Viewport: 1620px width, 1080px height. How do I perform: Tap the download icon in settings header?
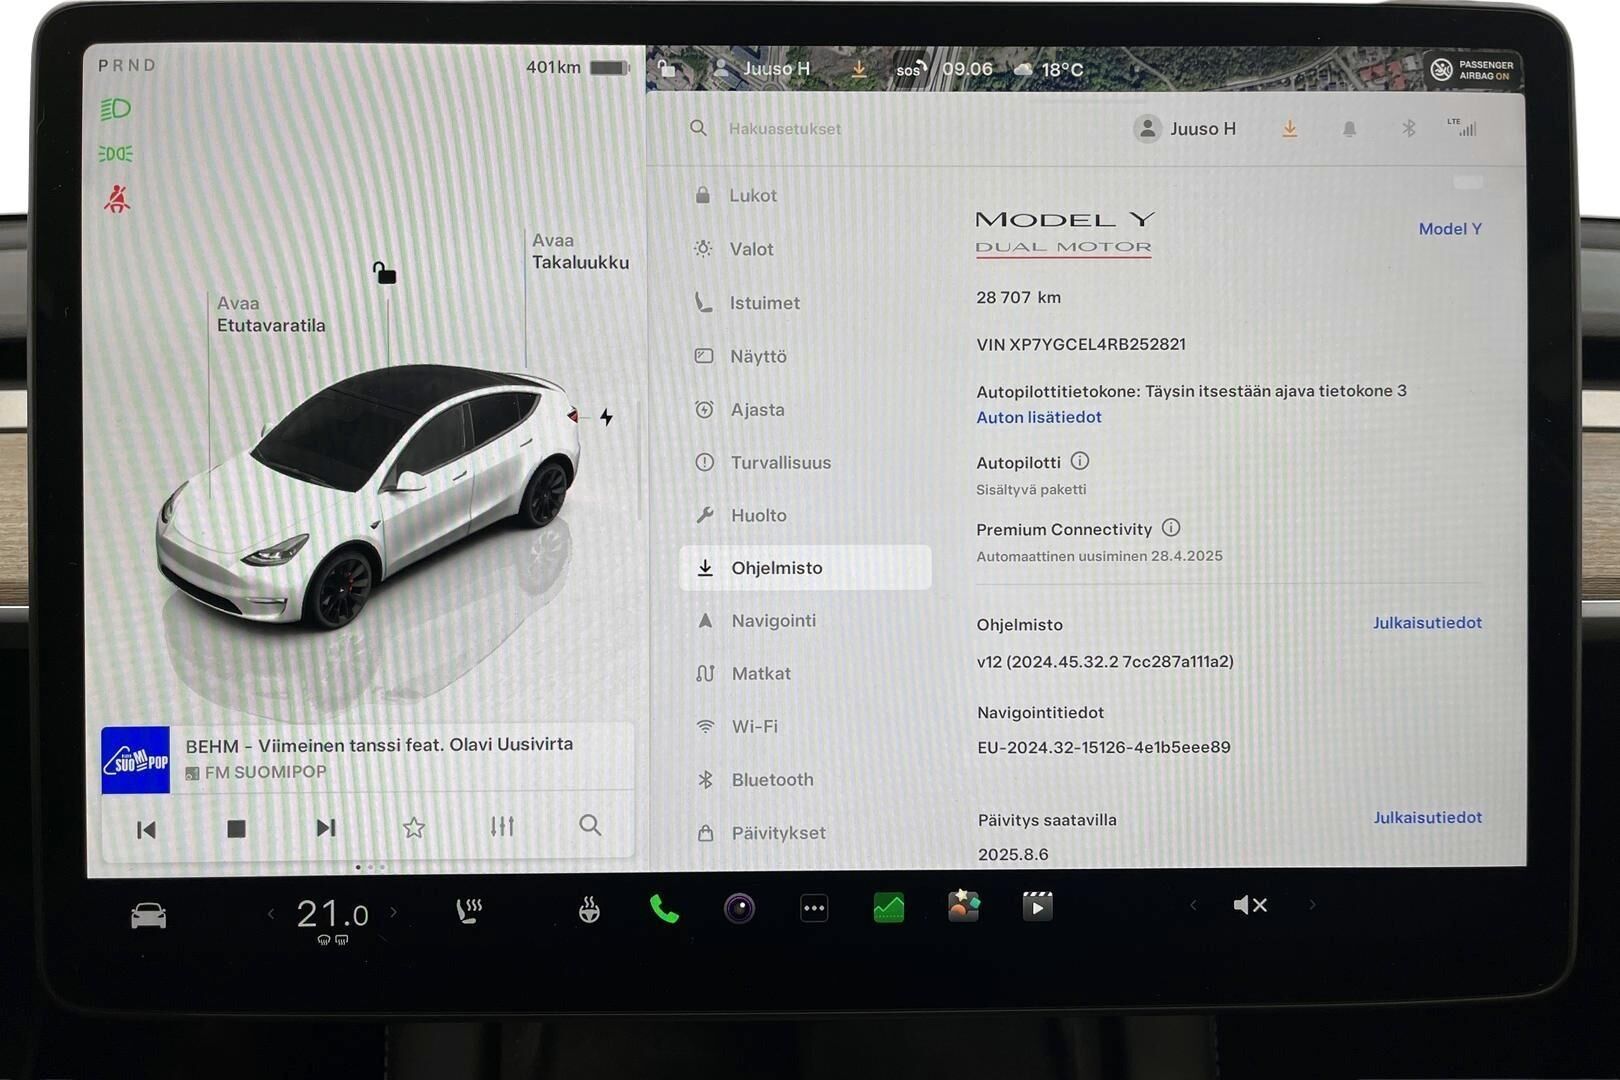[1290, 128]
